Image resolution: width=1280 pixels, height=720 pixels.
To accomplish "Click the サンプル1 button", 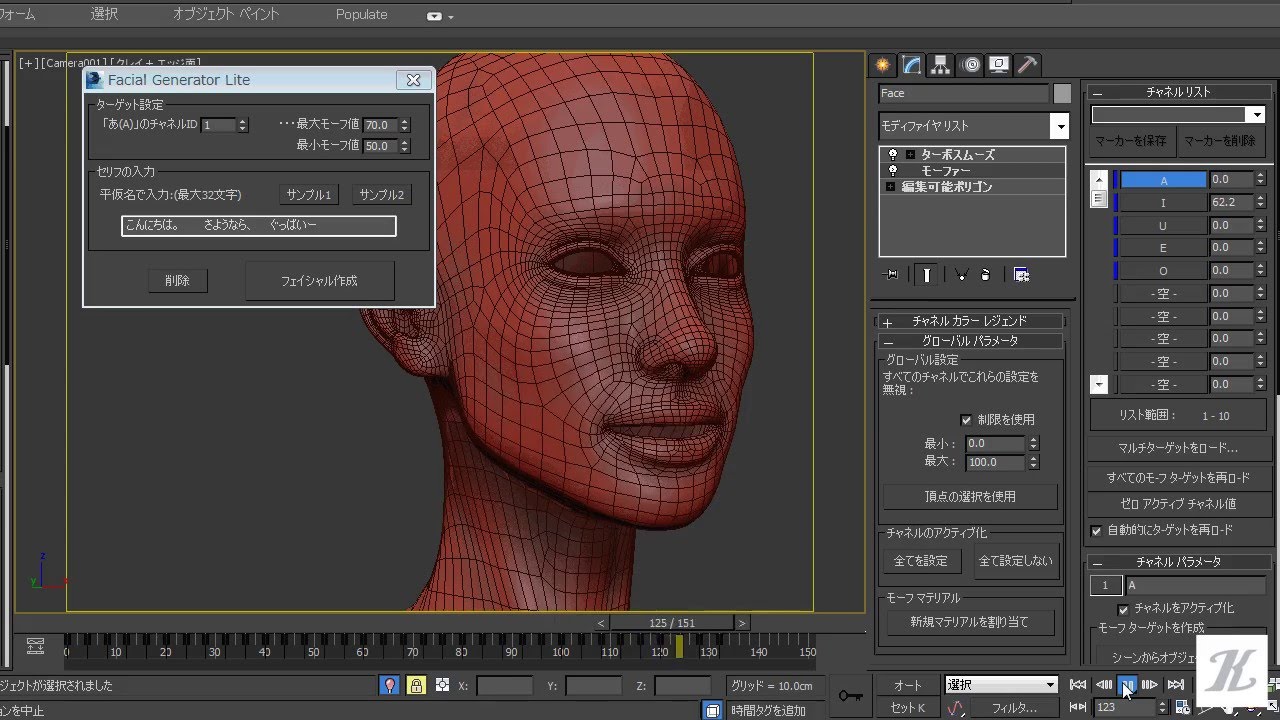I will point(308,195).
